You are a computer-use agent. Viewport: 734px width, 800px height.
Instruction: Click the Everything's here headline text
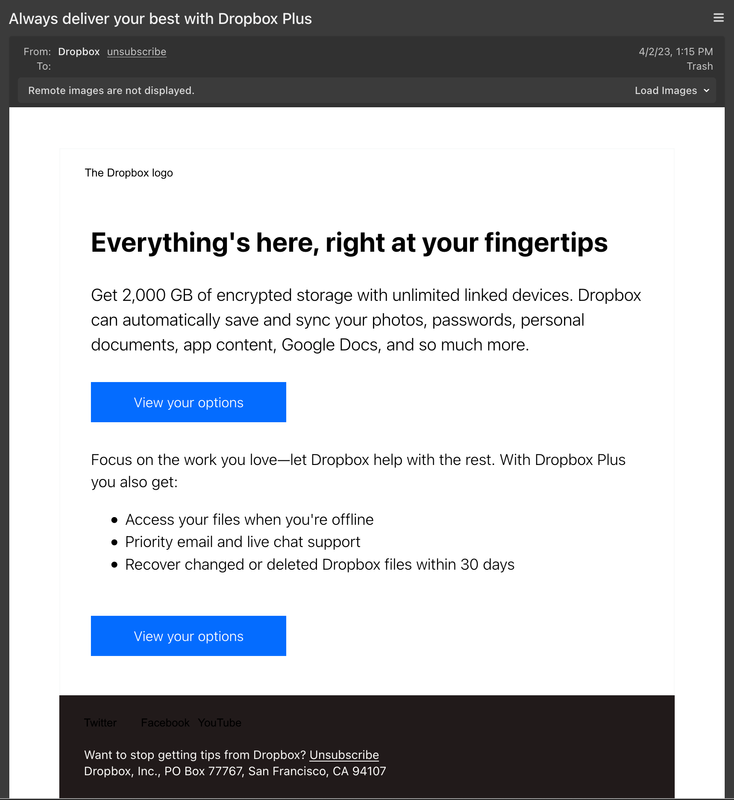(x=349, y=243)
